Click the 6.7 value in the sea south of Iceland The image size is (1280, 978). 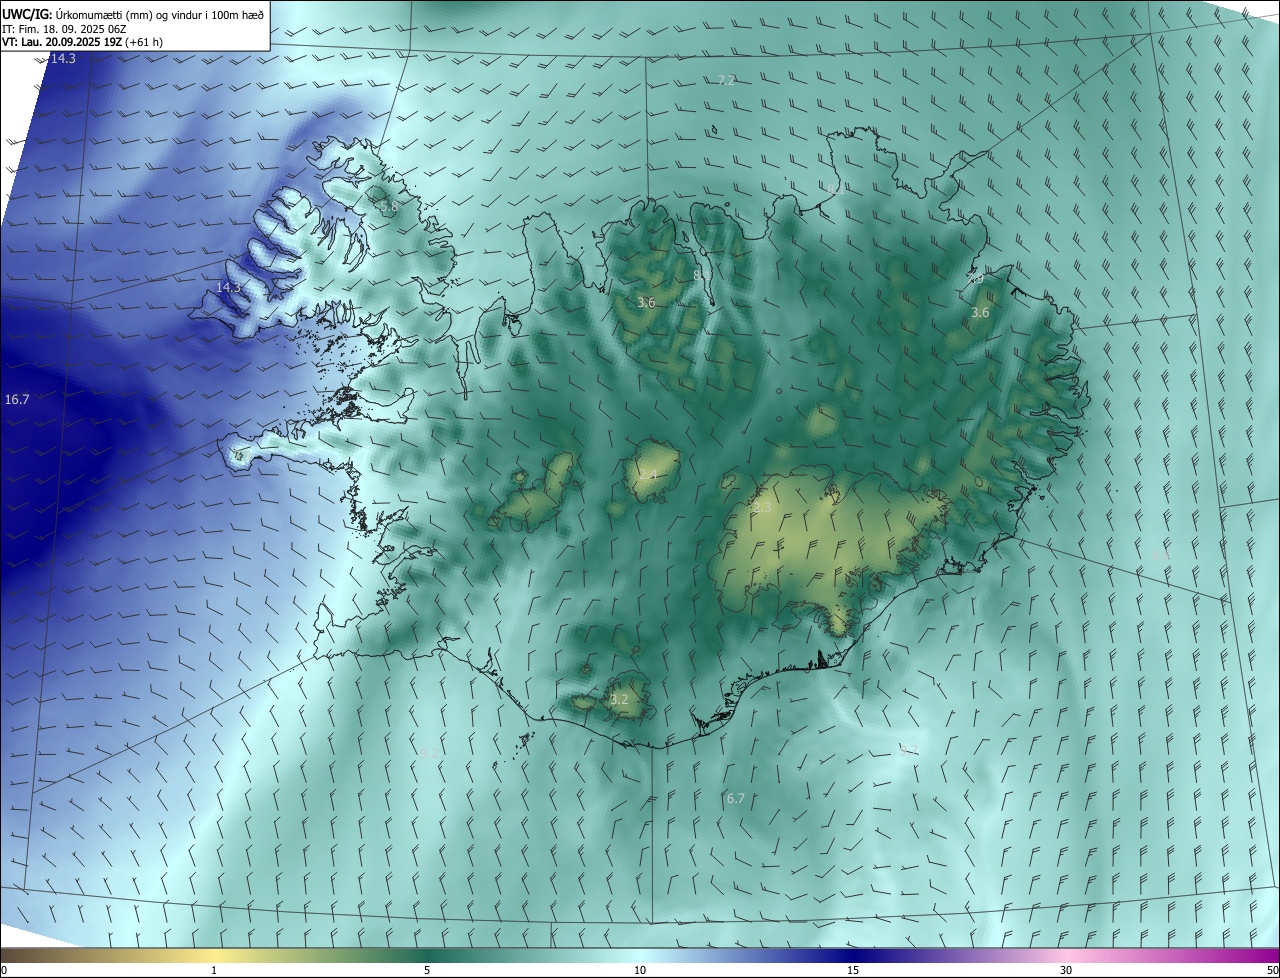(x=736, y=798)
